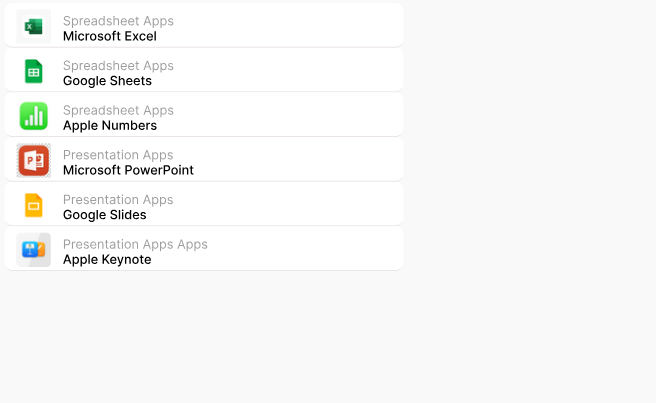Click the red Microsoft PowerPoint icon
The width and height of the screenshot is (656, 403).
(x=34, y=160)
